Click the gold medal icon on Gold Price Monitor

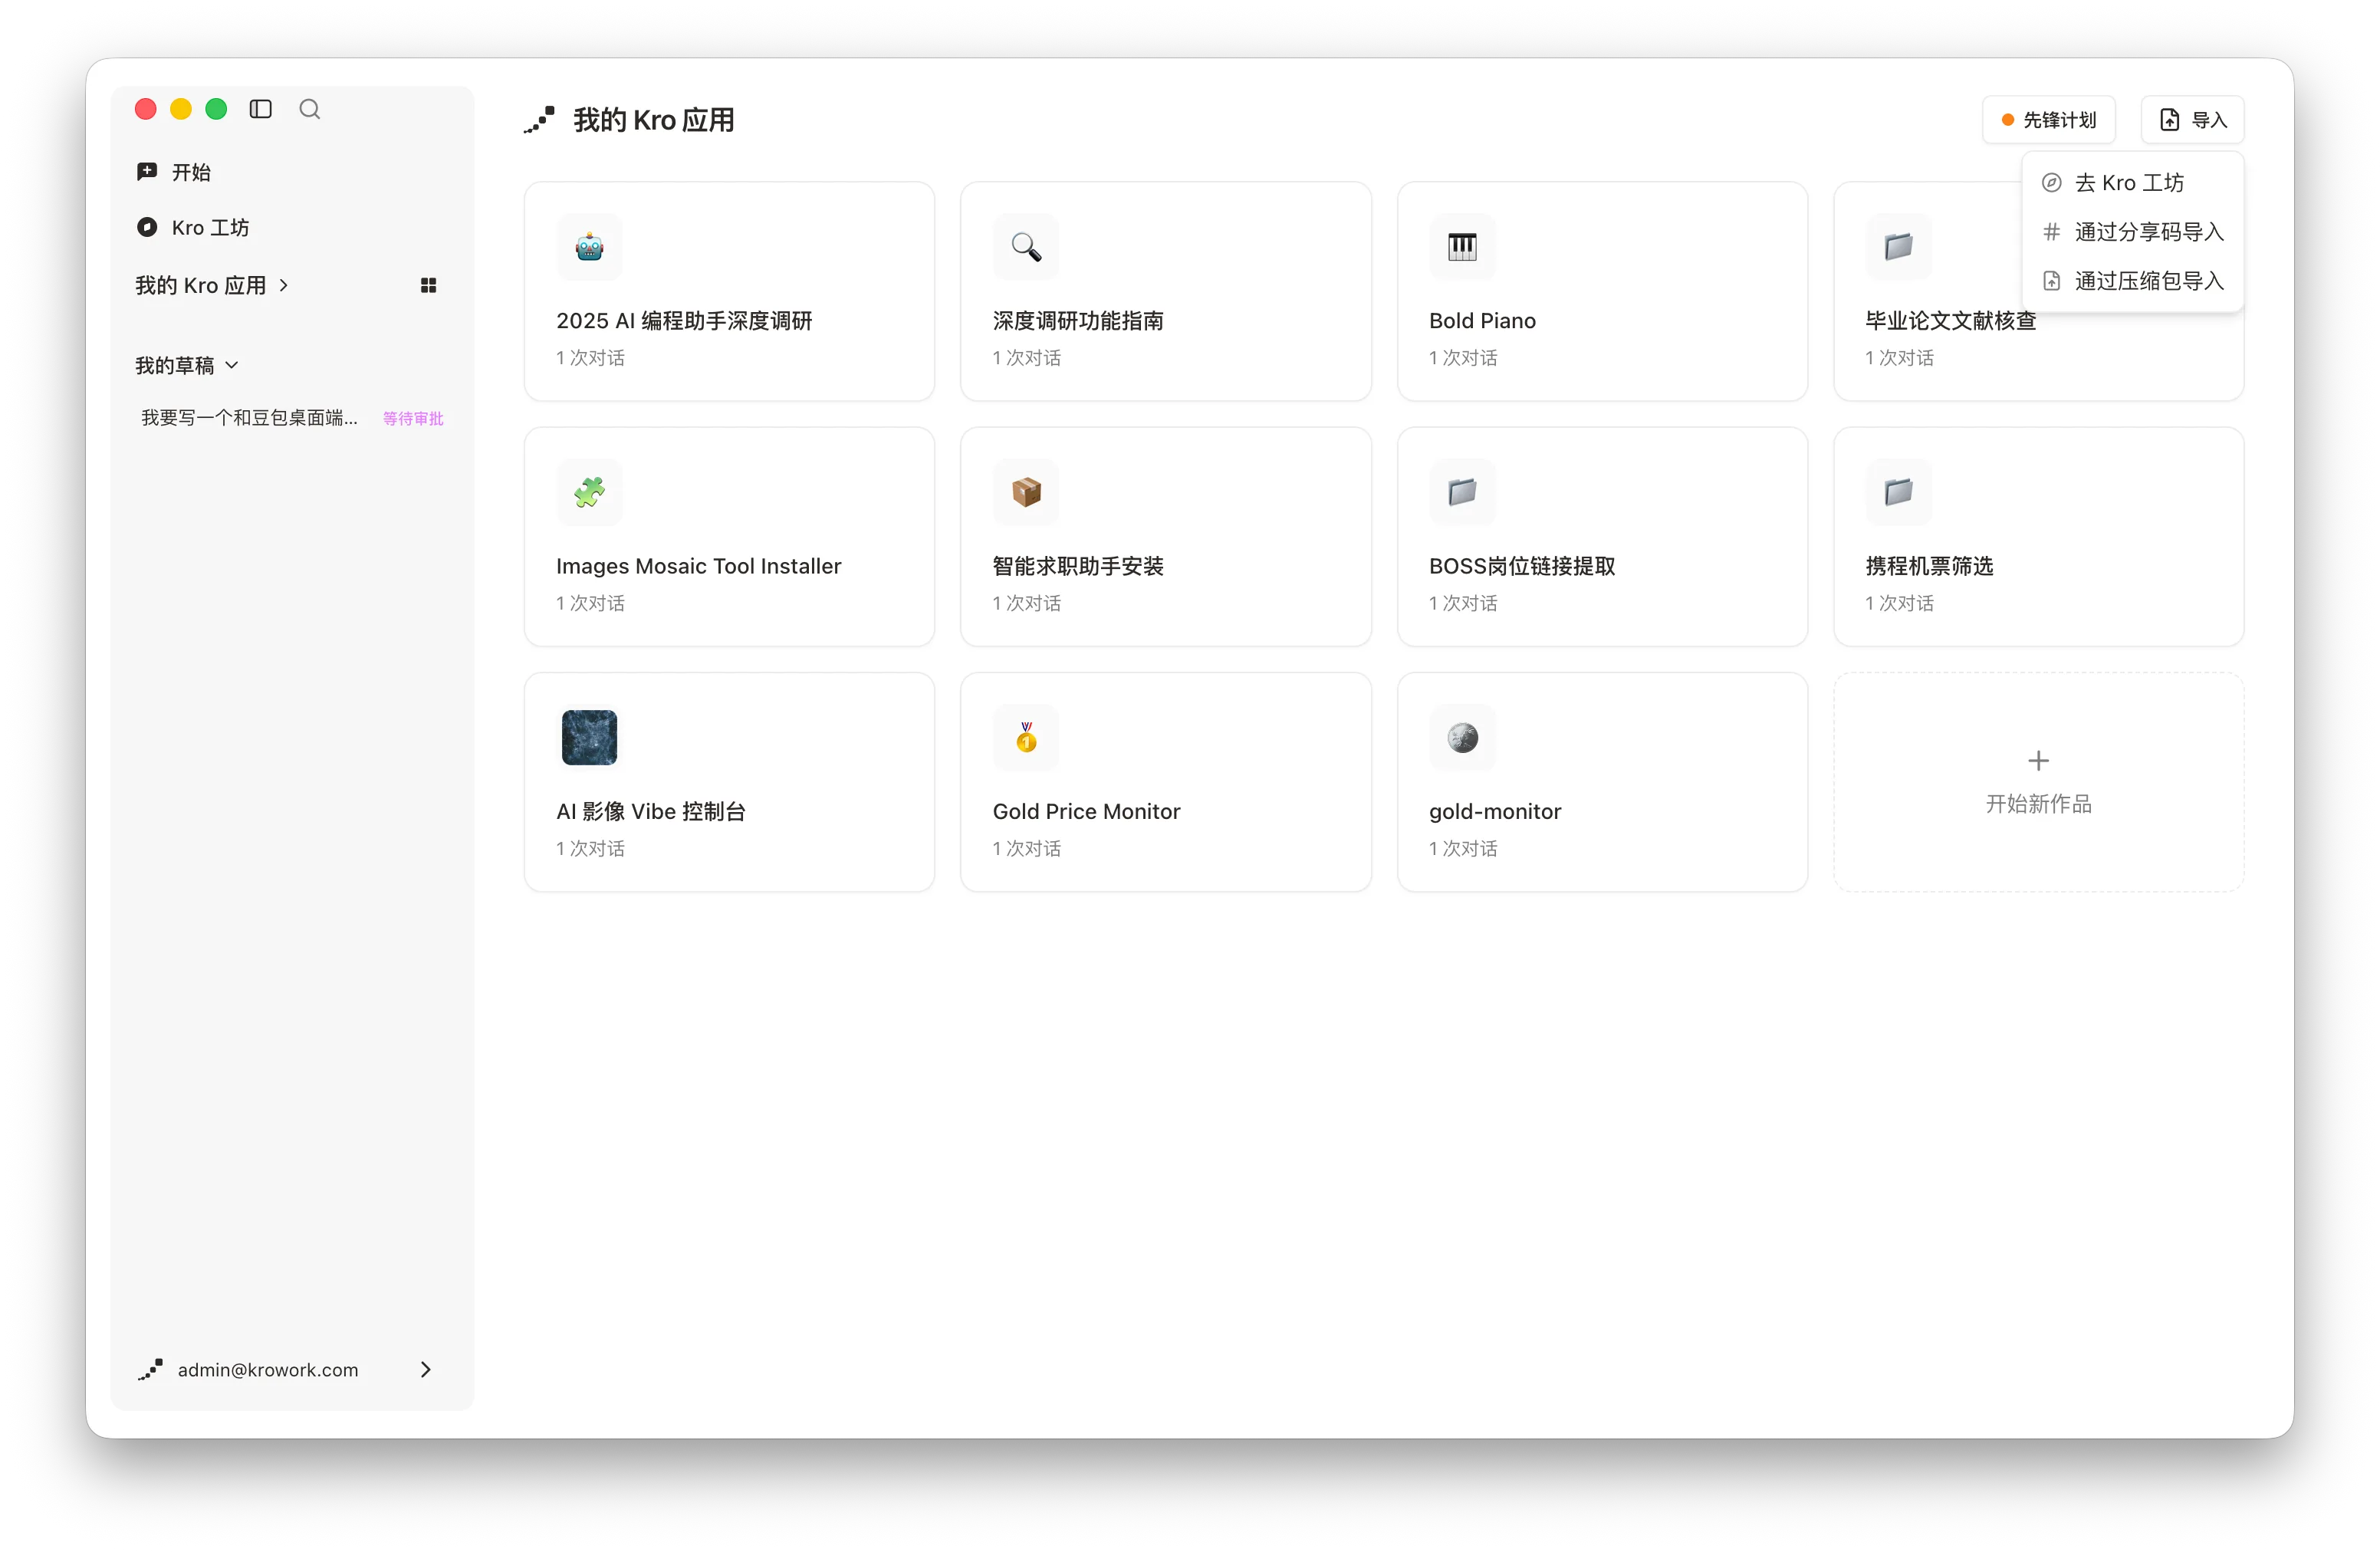point(1026,737)
